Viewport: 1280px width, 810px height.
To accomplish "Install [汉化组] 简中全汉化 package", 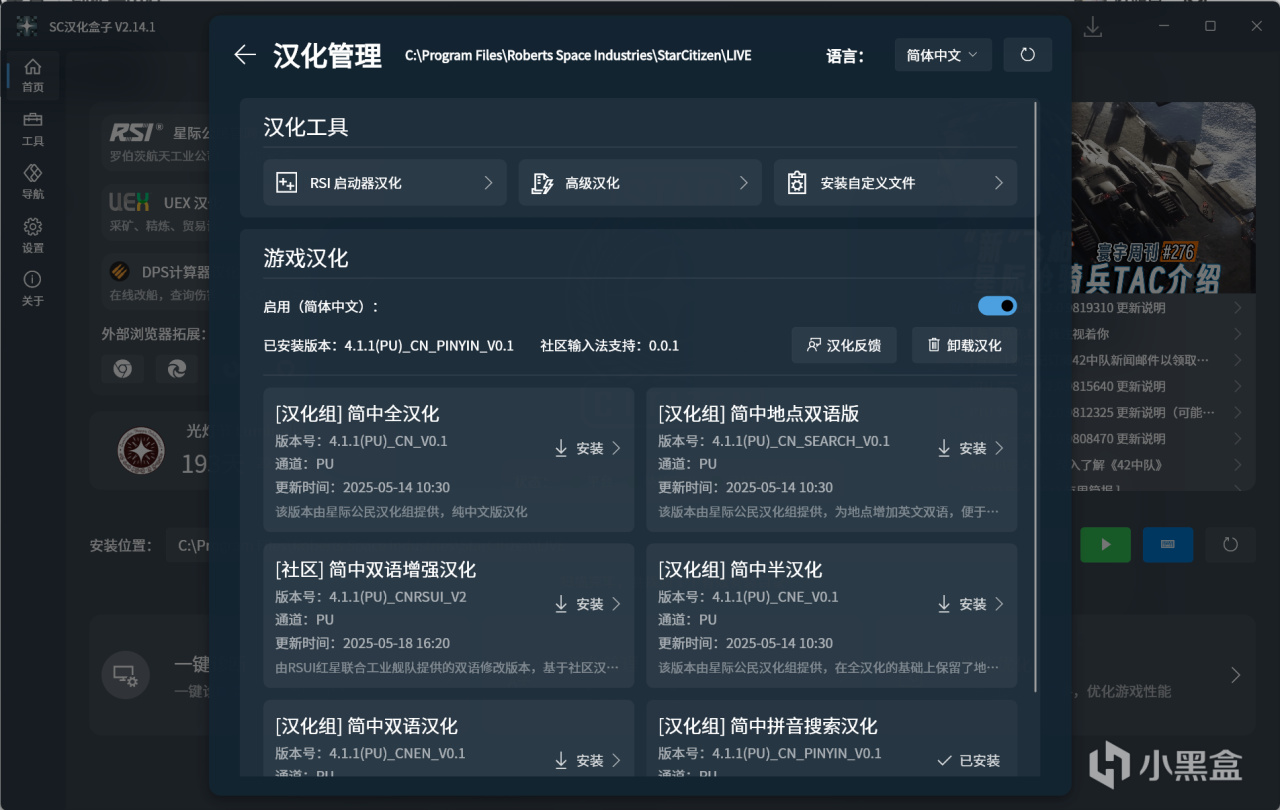I will [588, 449].
